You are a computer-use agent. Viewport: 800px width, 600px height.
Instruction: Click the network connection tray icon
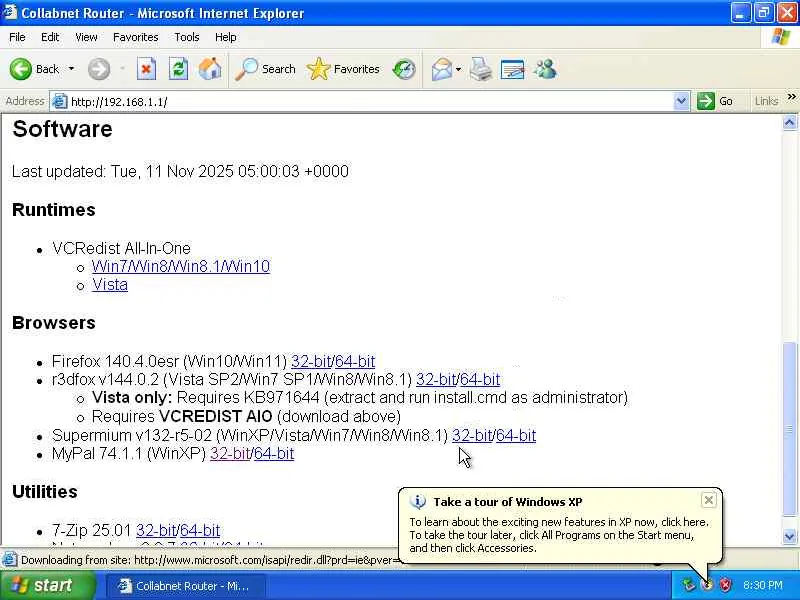pyautogui.click(x=689, y=585)
